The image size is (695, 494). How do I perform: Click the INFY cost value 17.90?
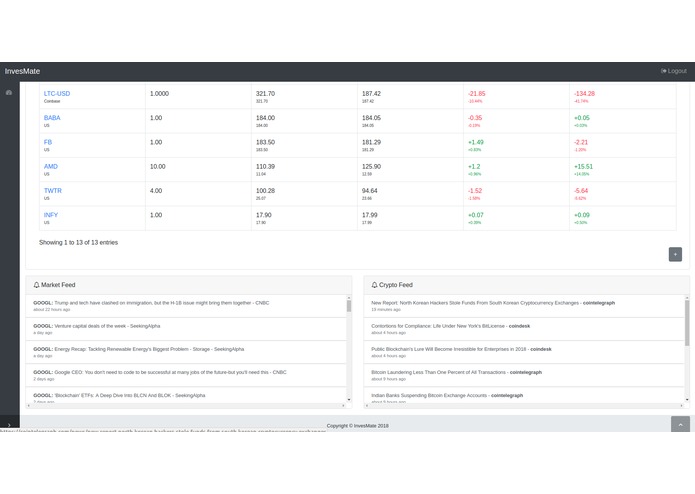point(264,215)
